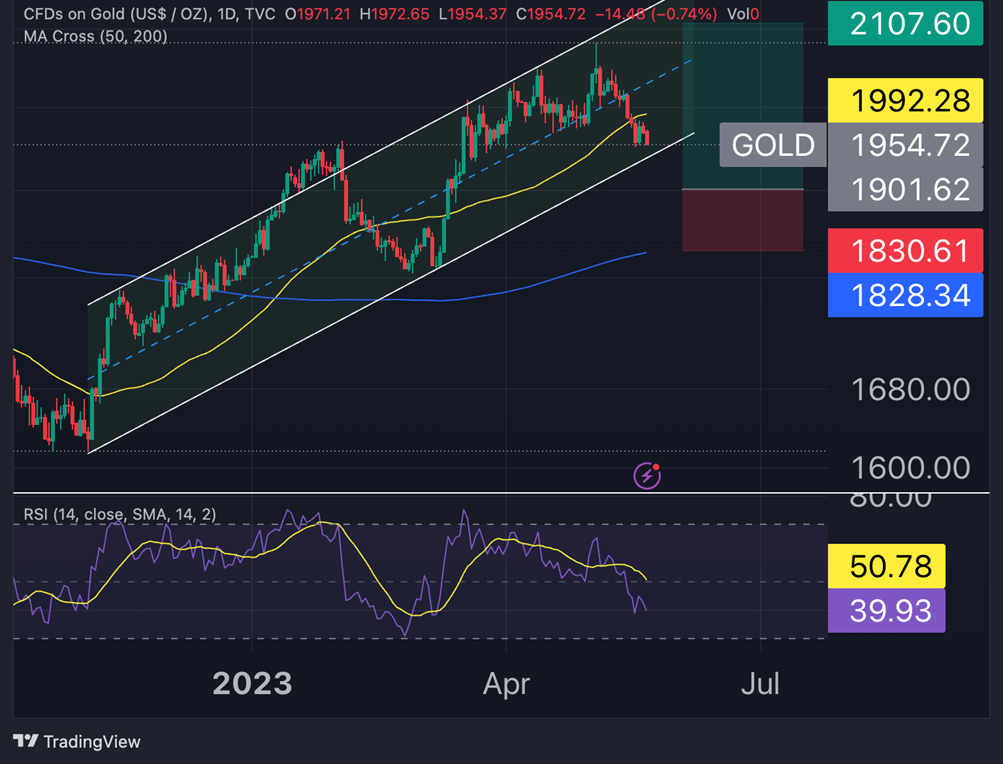1003x764 pixels.
Task: Click the purple 39.93 RSI value label
Action: (887, 610)
